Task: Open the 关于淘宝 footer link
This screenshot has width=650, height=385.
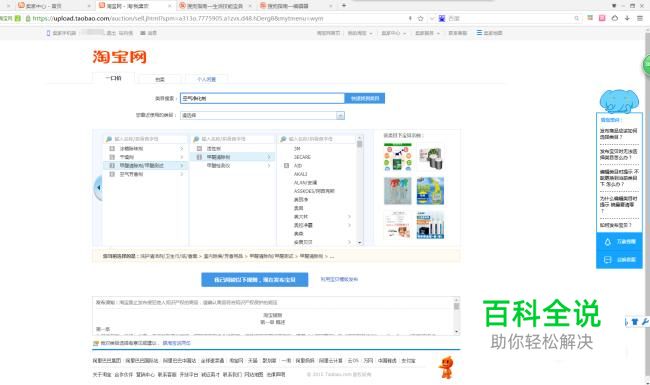Action: 102,375
